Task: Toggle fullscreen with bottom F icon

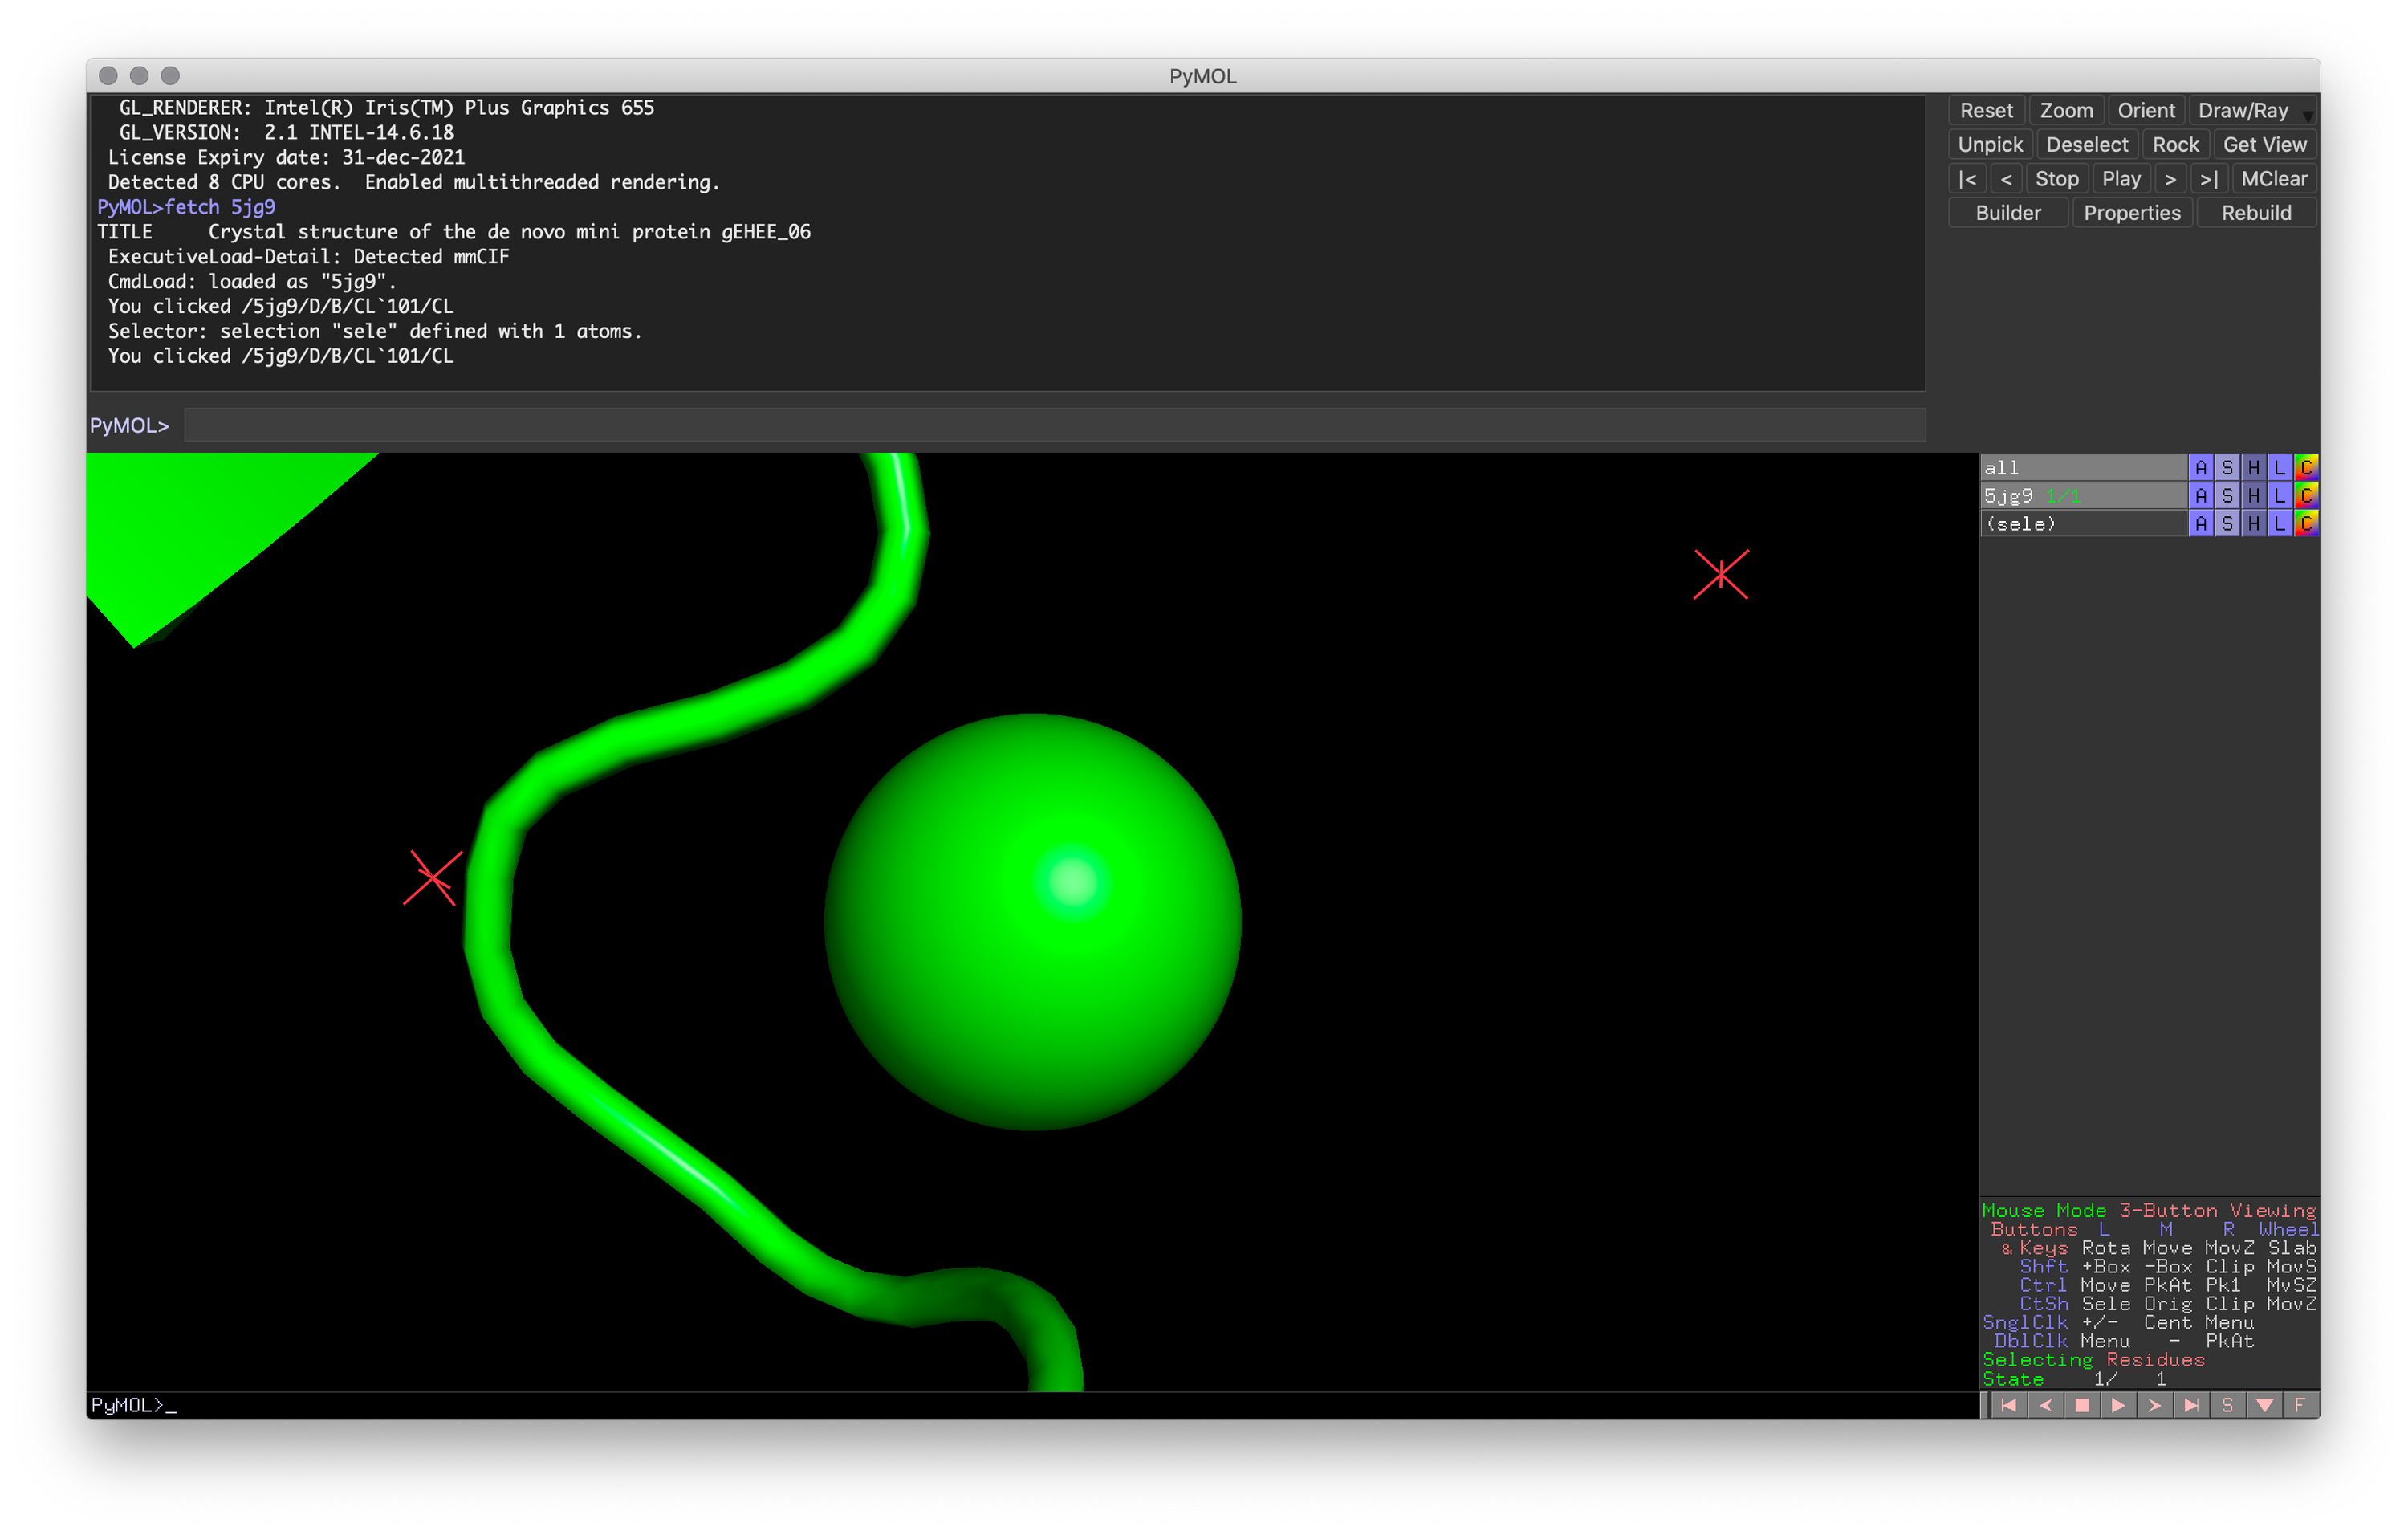Action: pos(2300,1405)
